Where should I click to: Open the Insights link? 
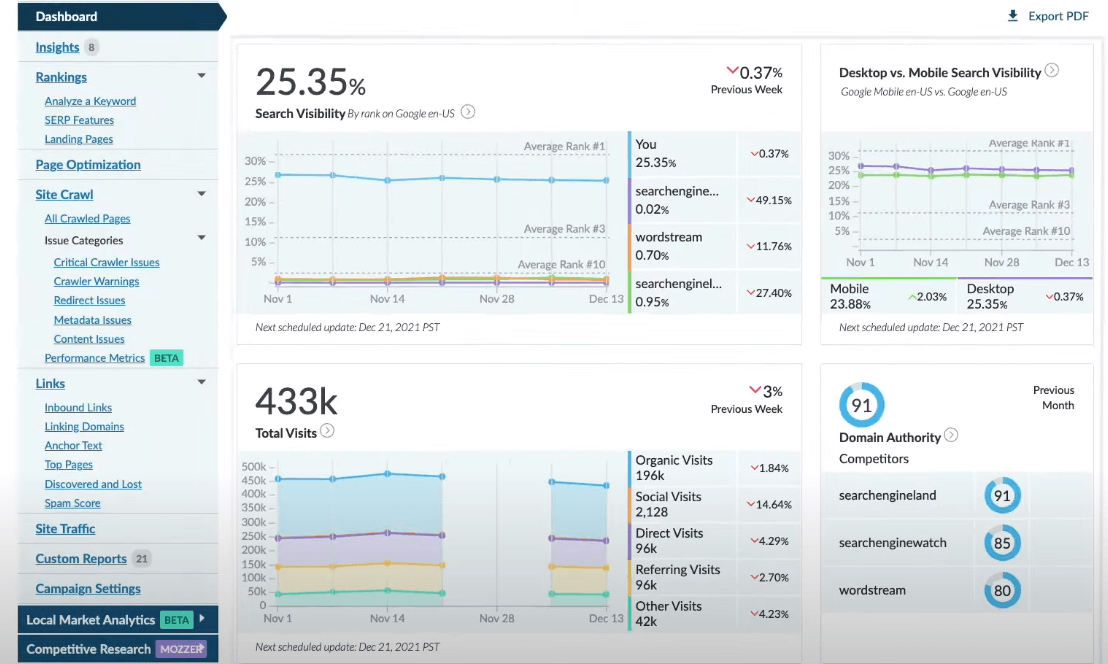57,47
